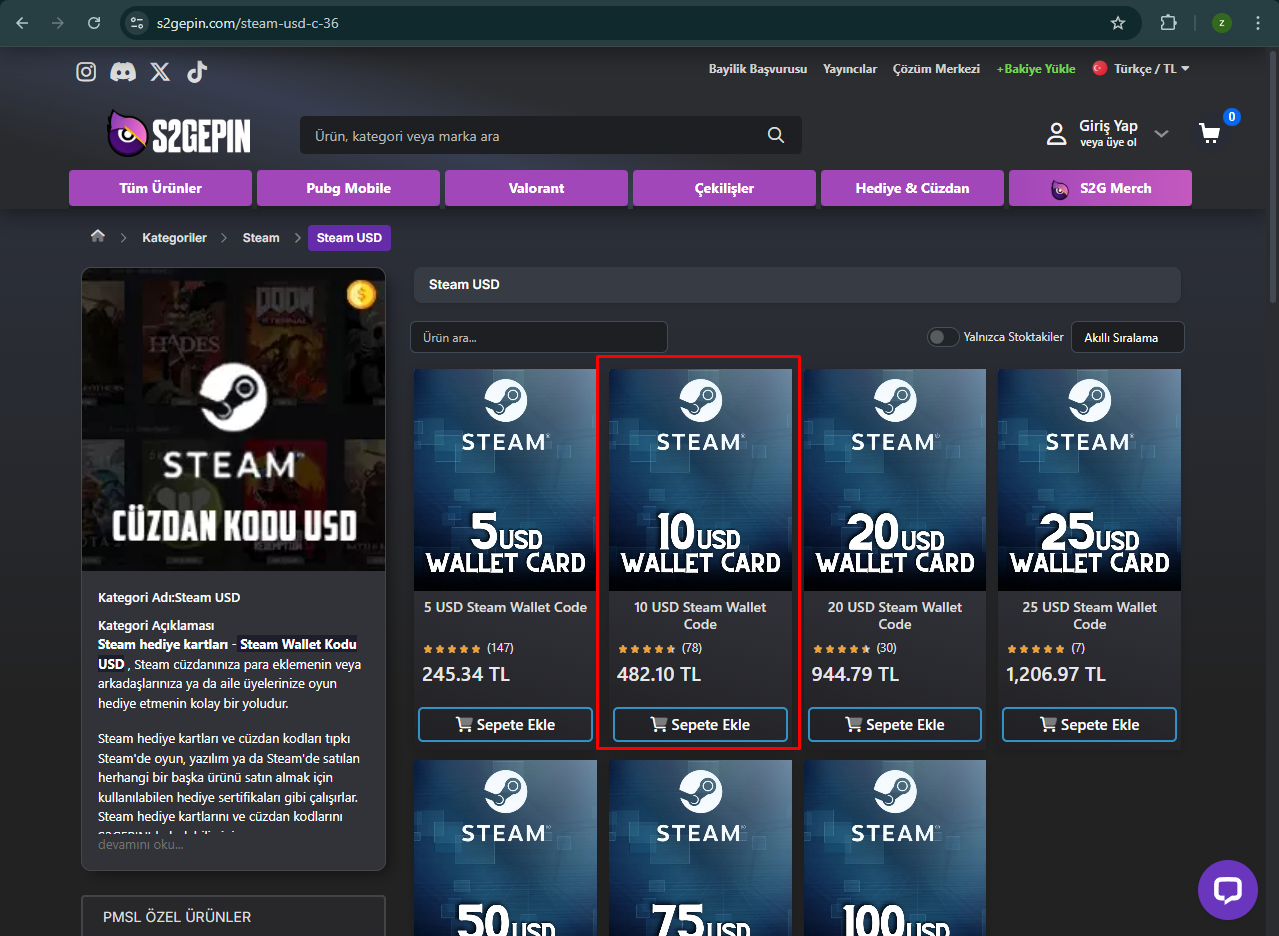This screenshot has height=936, width=1279.
Task: Click the 944.79 TL price
Action: point(854,674)
